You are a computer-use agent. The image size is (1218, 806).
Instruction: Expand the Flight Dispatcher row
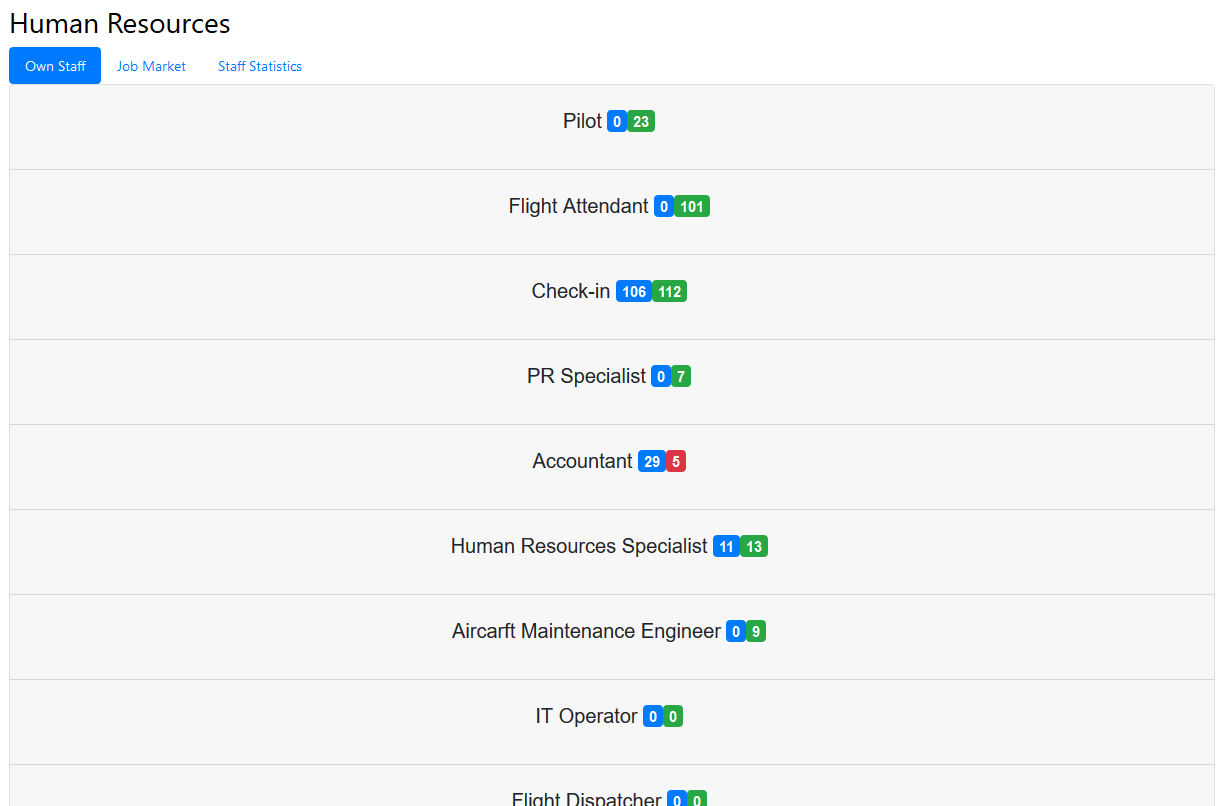(612, 786)
